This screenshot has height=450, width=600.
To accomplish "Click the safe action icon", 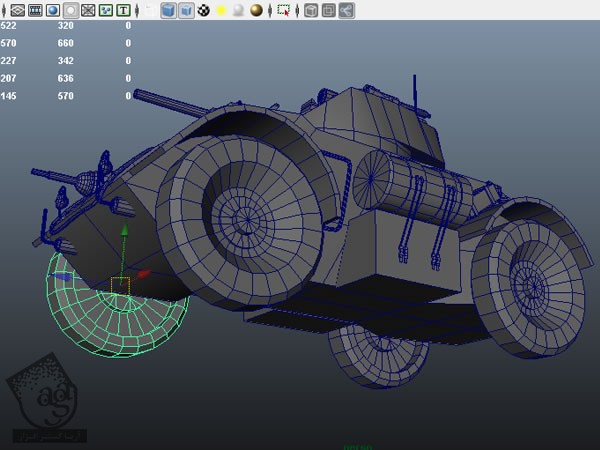I will pyautogui.click(x=106, y=10).
